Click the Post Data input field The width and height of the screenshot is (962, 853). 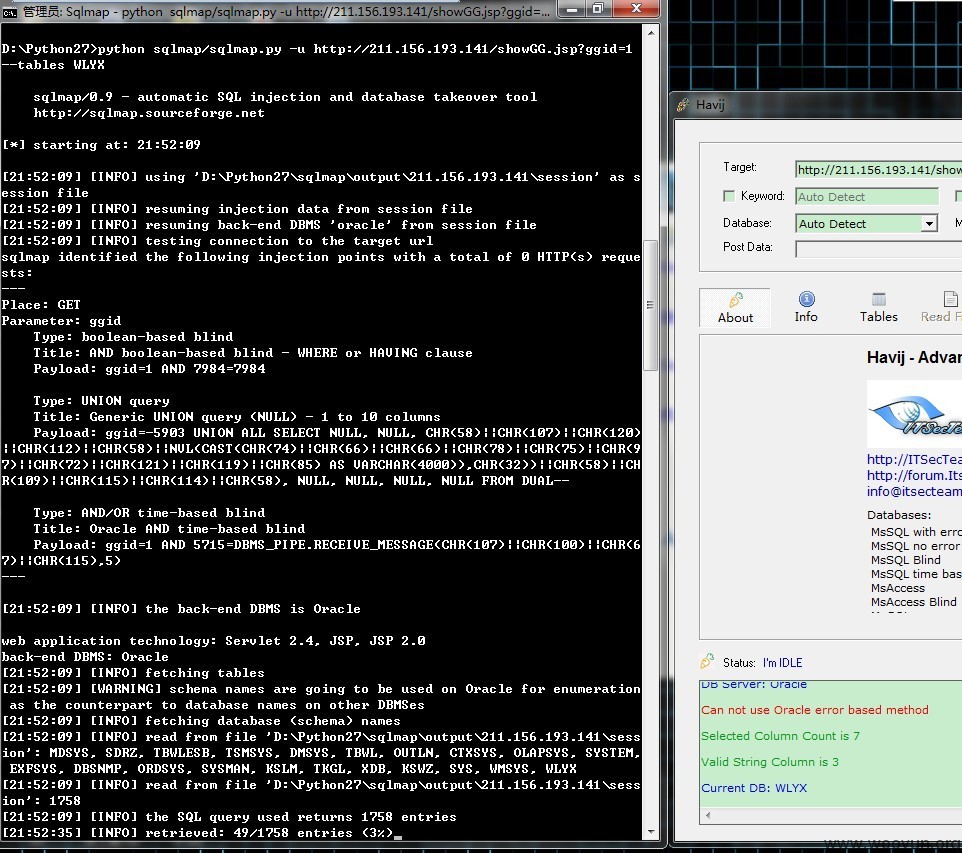879,249
